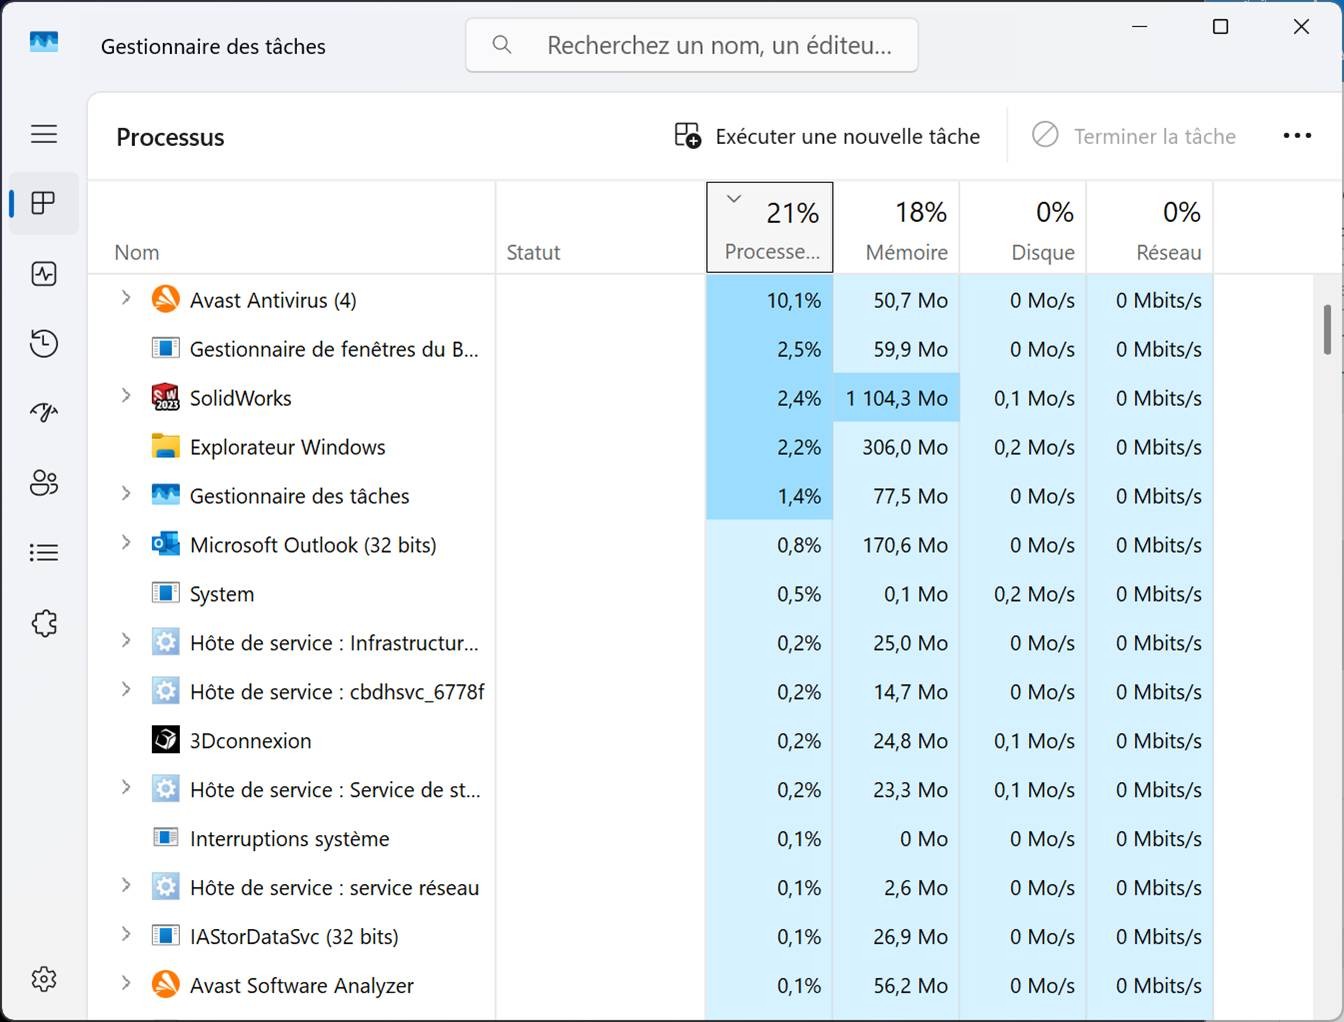Open the Details list sidebar icon
Screen dimensions: 1344x1022
point(44,553)
